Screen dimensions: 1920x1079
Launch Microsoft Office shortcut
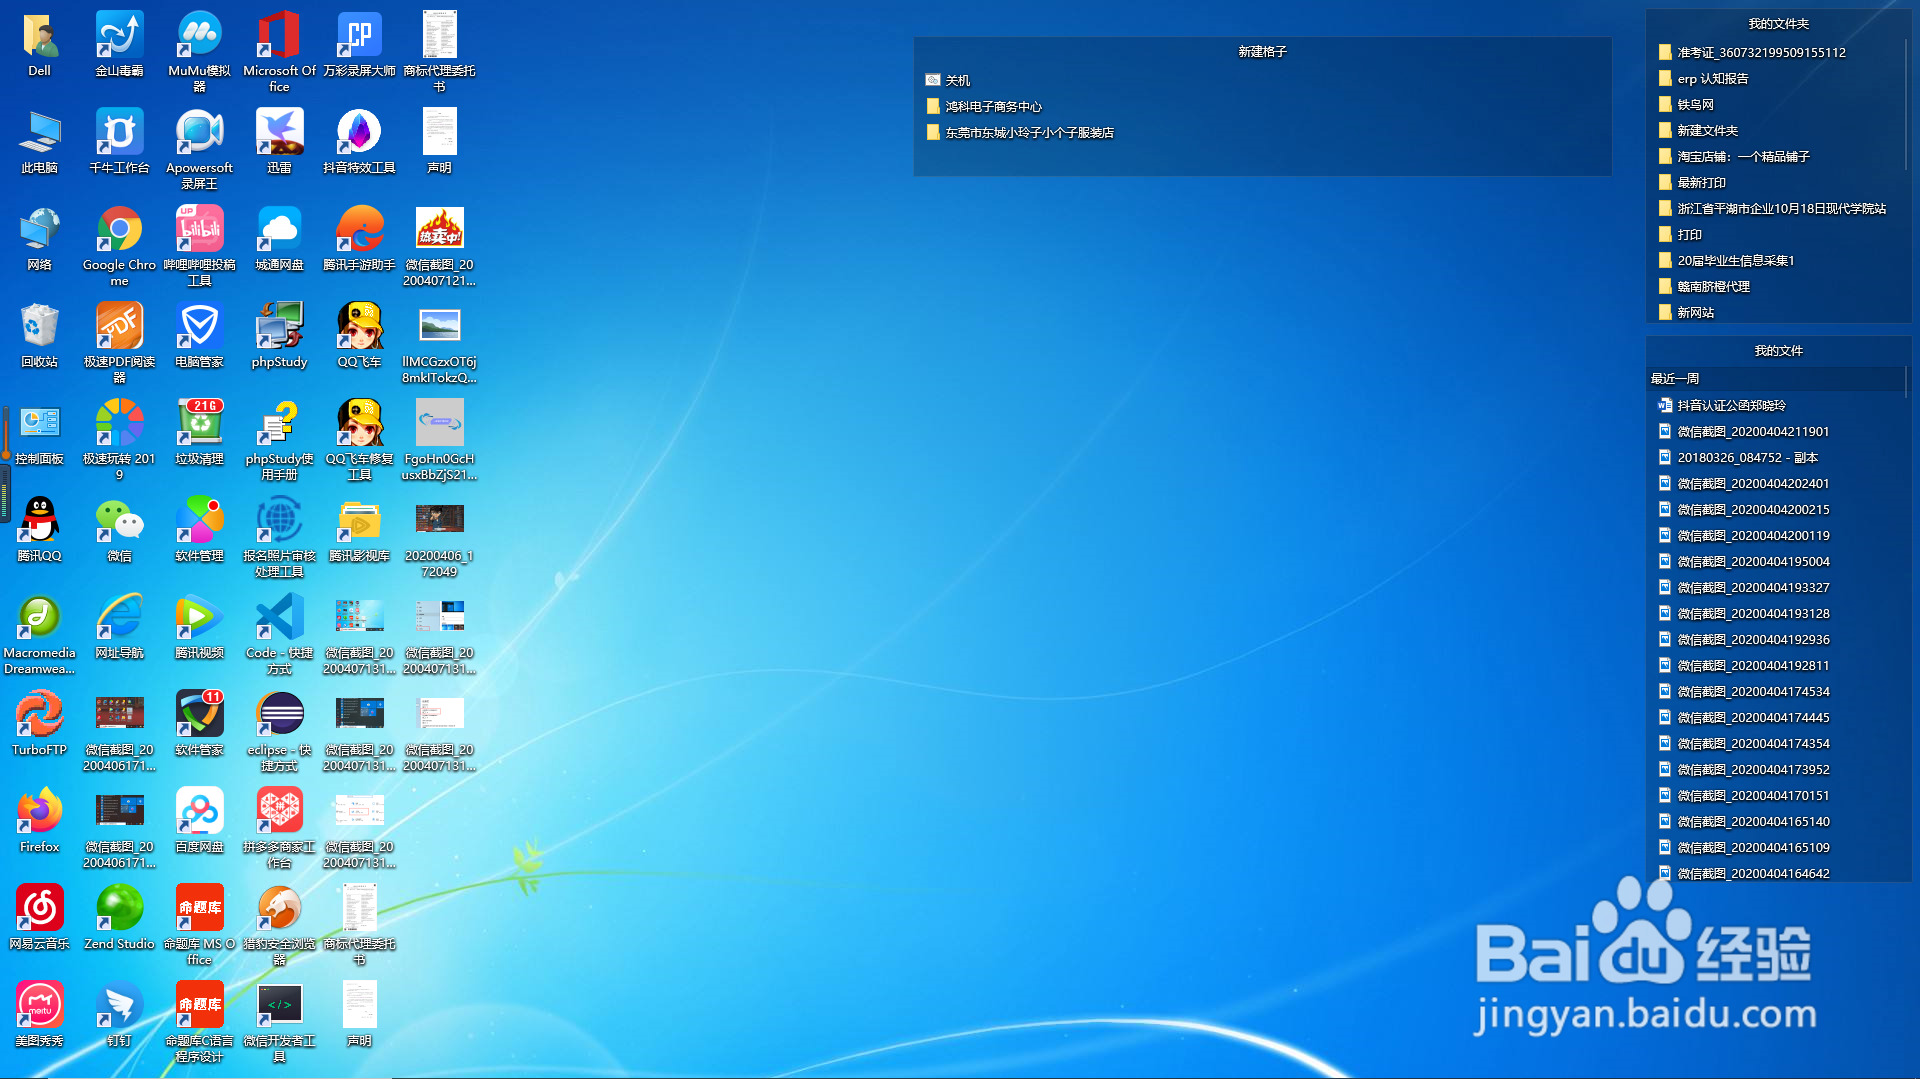[279, 36]
